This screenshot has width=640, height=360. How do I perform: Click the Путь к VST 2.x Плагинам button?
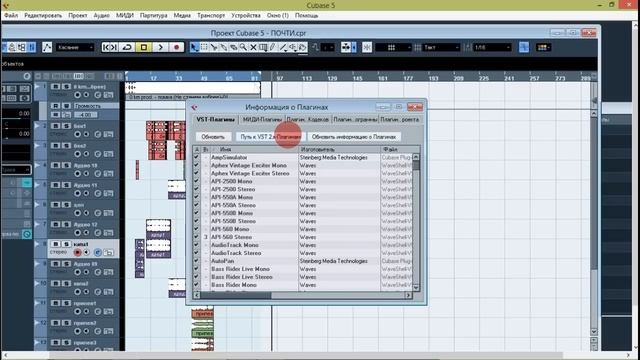[271, 137]
